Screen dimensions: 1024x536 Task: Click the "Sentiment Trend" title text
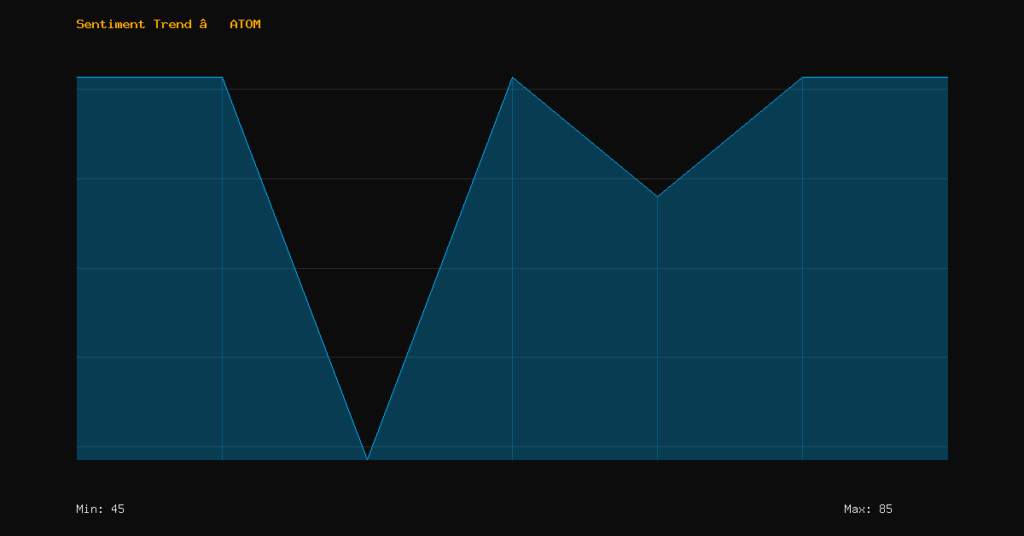[134, 24]
